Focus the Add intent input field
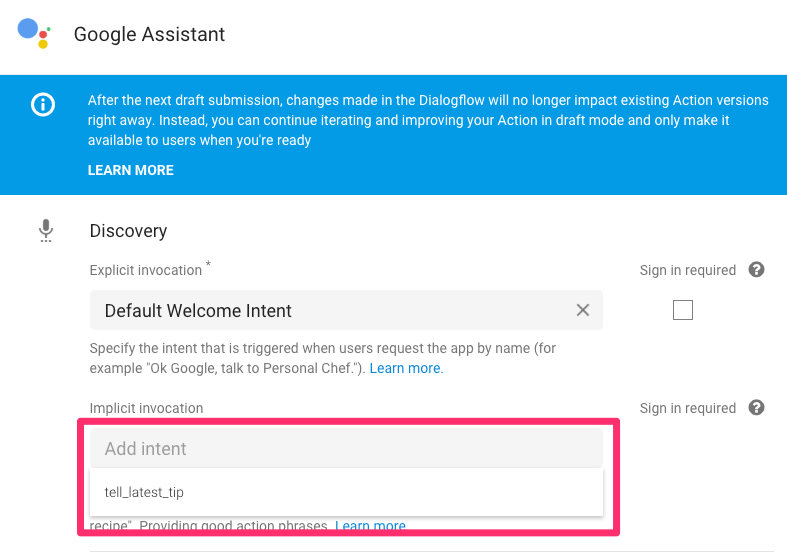The image size is (787, 554). 346,449
